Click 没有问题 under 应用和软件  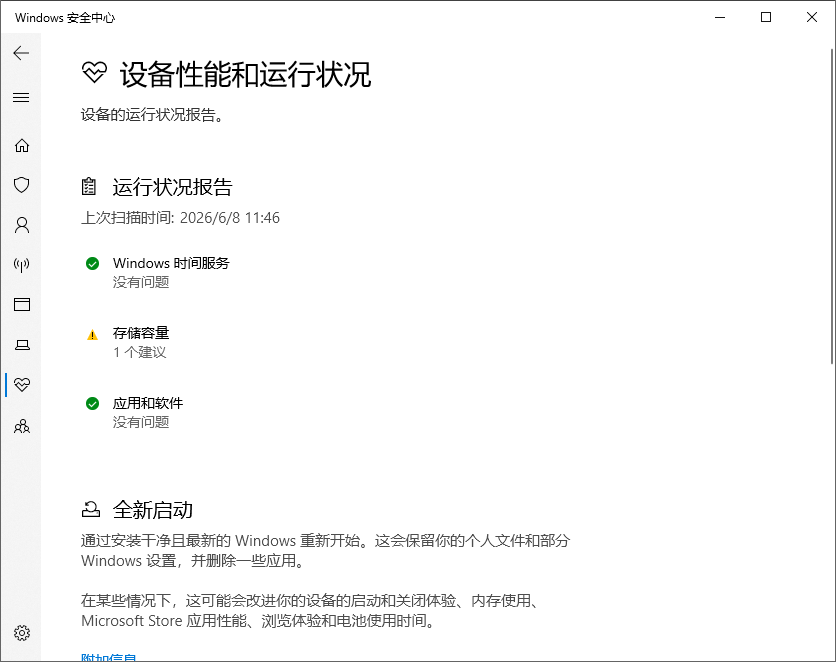coord(141,422)
